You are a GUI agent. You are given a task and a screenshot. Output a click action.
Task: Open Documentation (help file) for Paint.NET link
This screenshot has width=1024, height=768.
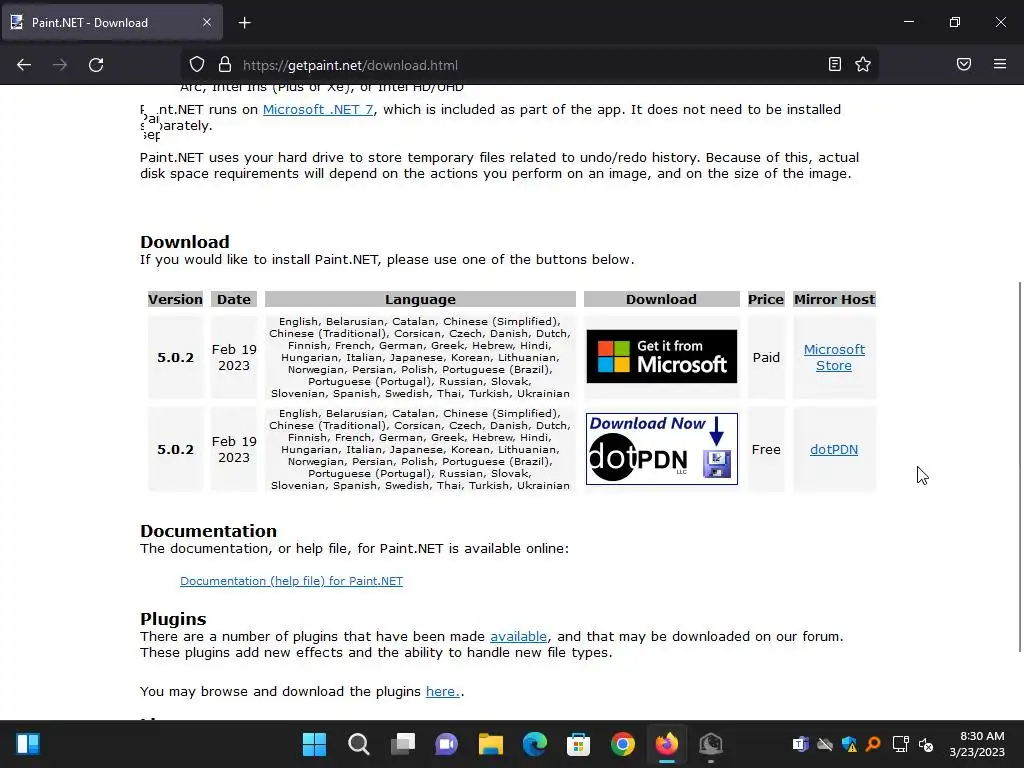[x=291, y=581]
